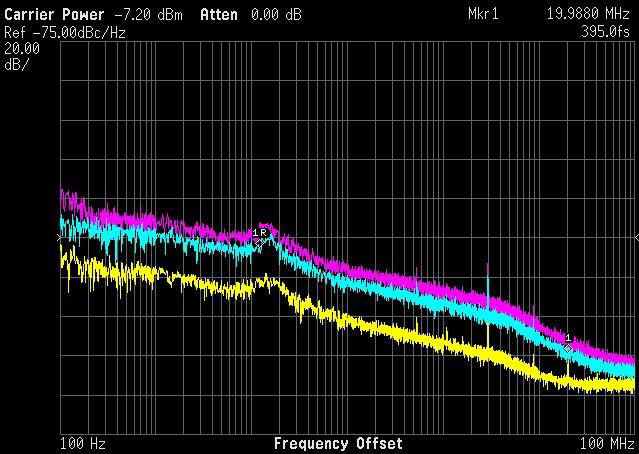This screenshot has width=639, height=454.
Task: Click the reference level arrow on left graticule edge
Action: [x=59, y=237]
